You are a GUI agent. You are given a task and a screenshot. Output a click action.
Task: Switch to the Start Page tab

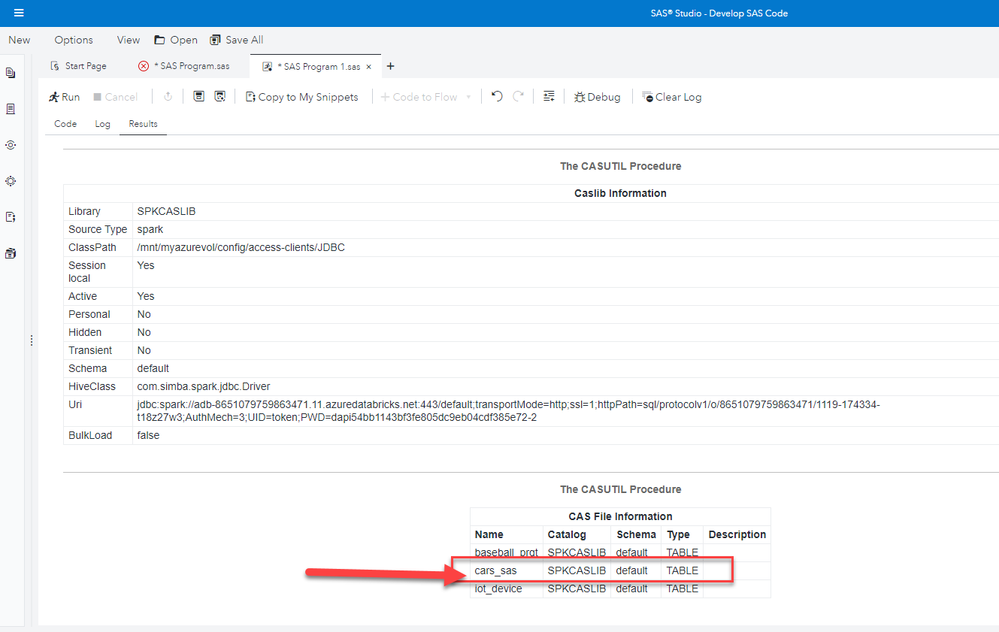78,66
